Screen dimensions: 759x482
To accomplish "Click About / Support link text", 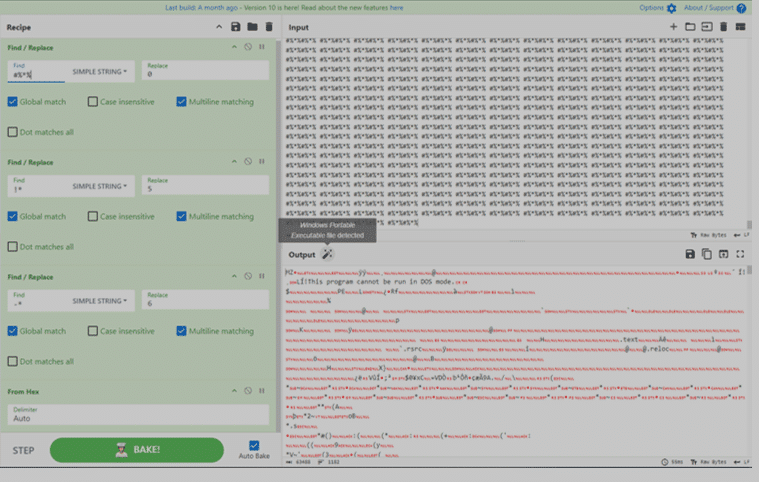I will pos(708,8).
